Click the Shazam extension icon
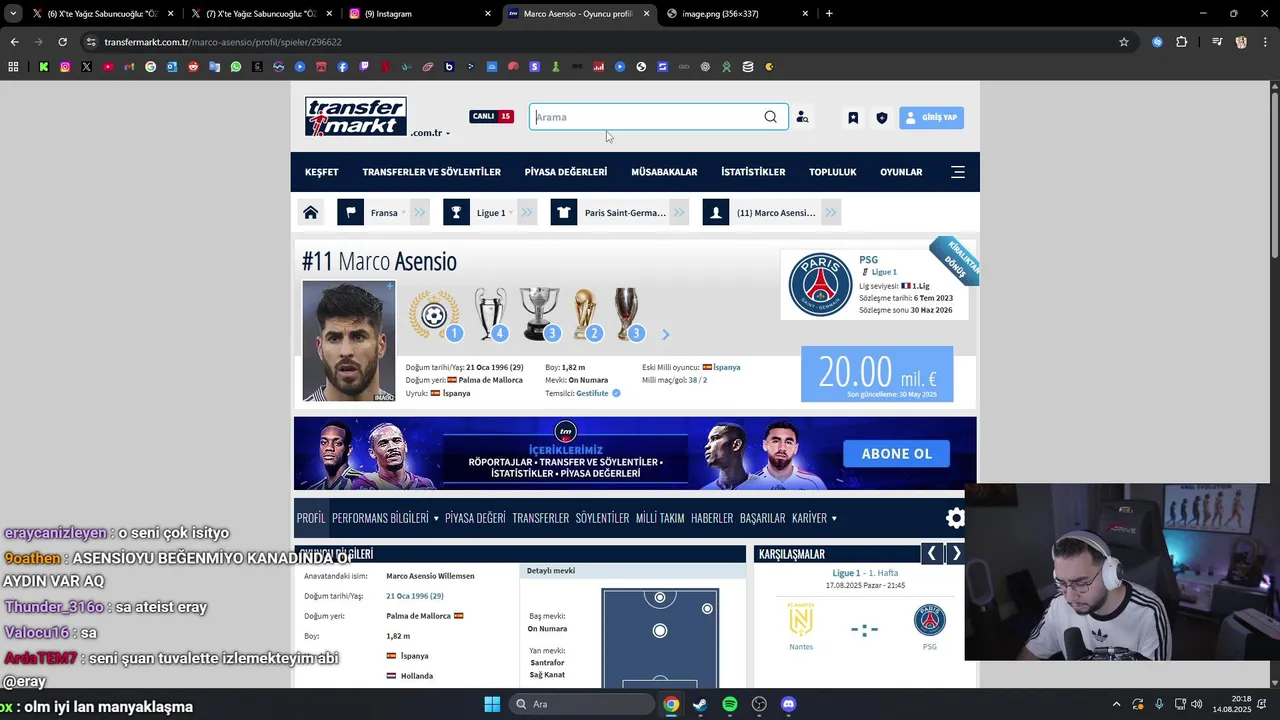 pos(1157,42)
